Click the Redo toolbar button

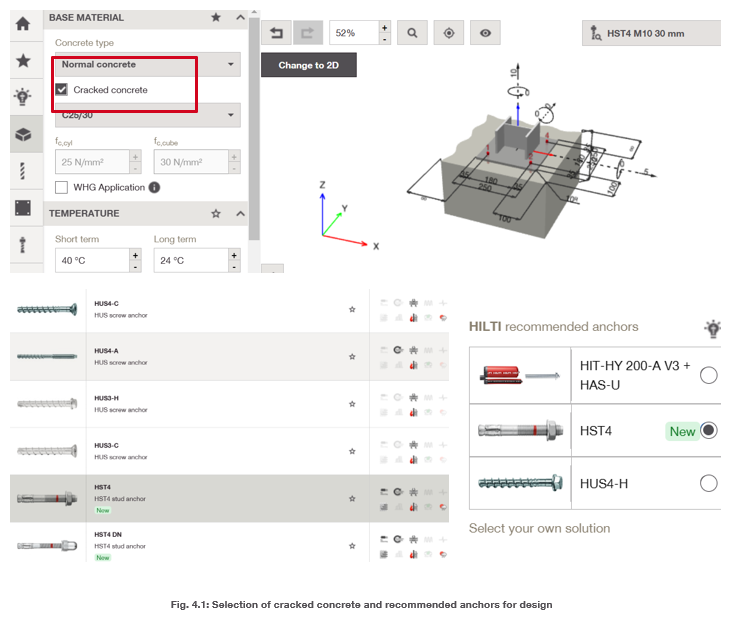[x=308, y=32]
